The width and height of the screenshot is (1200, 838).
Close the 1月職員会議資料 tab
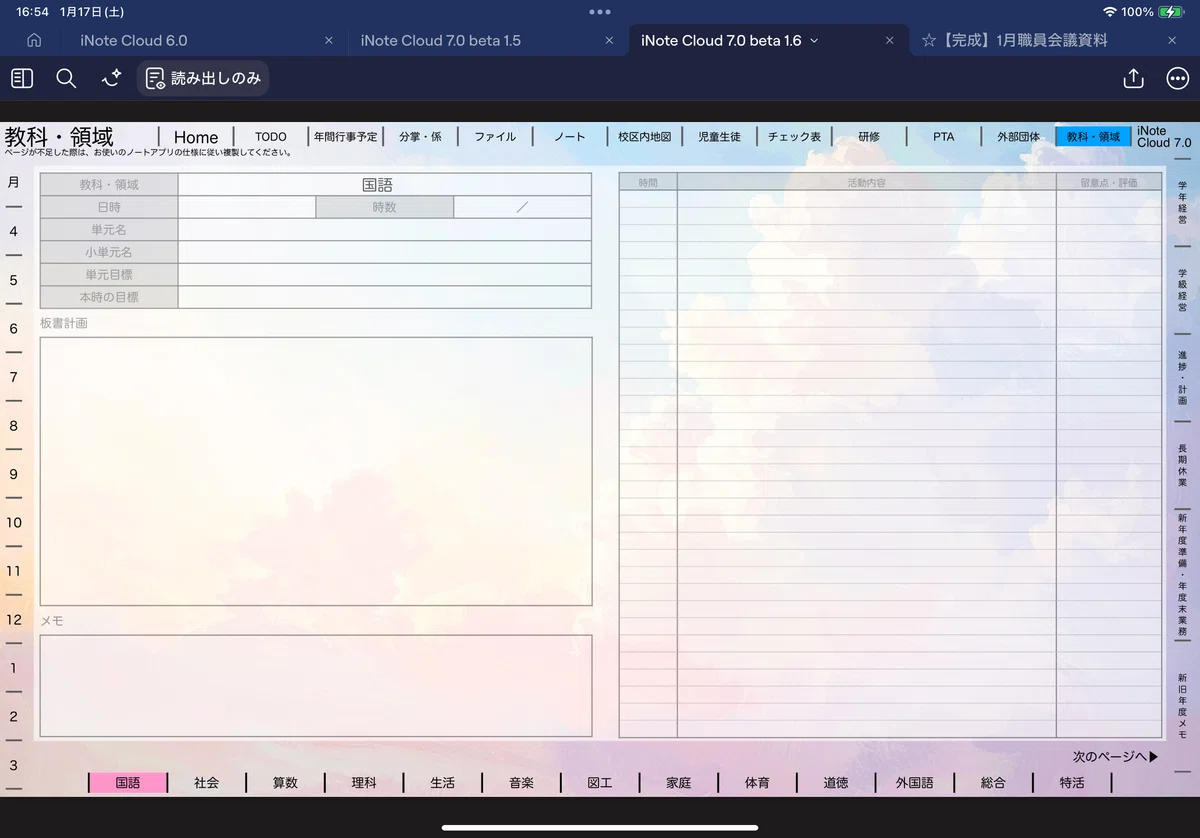click(1172, 40)
